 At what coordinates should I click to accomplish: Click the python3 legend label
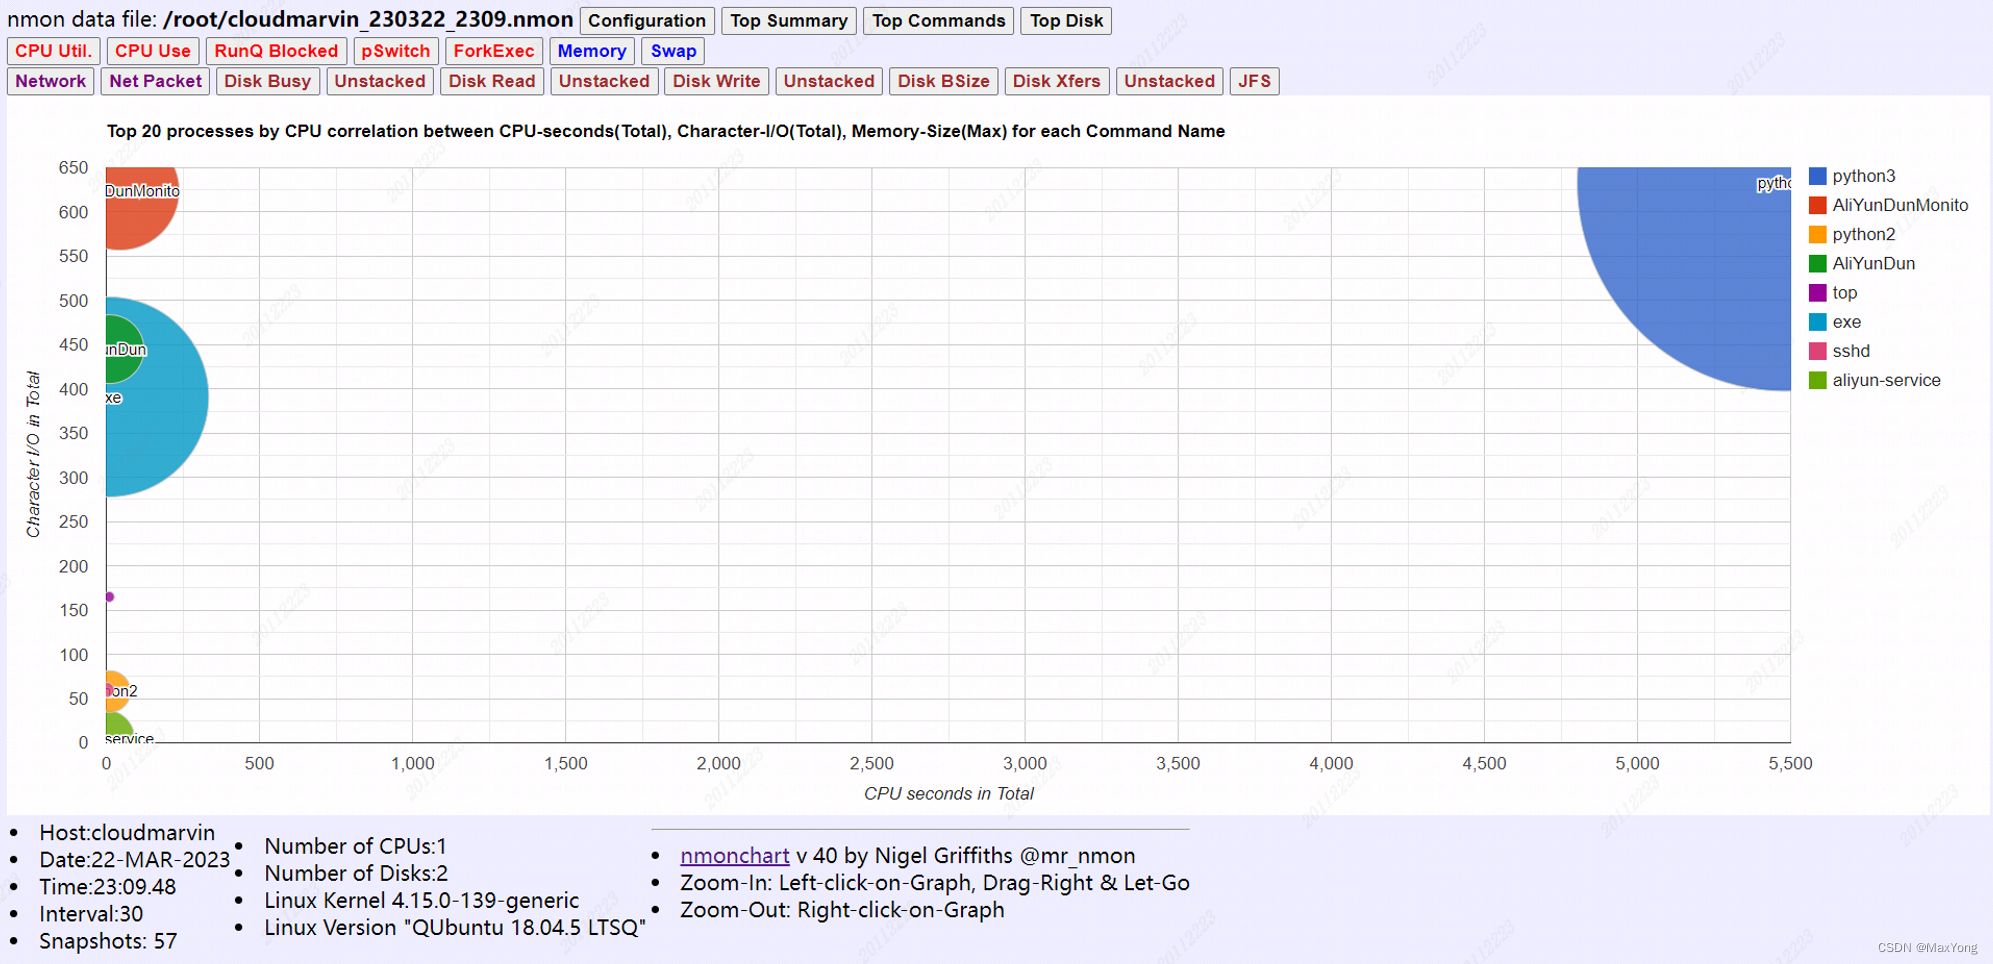tap(1863, 176)
